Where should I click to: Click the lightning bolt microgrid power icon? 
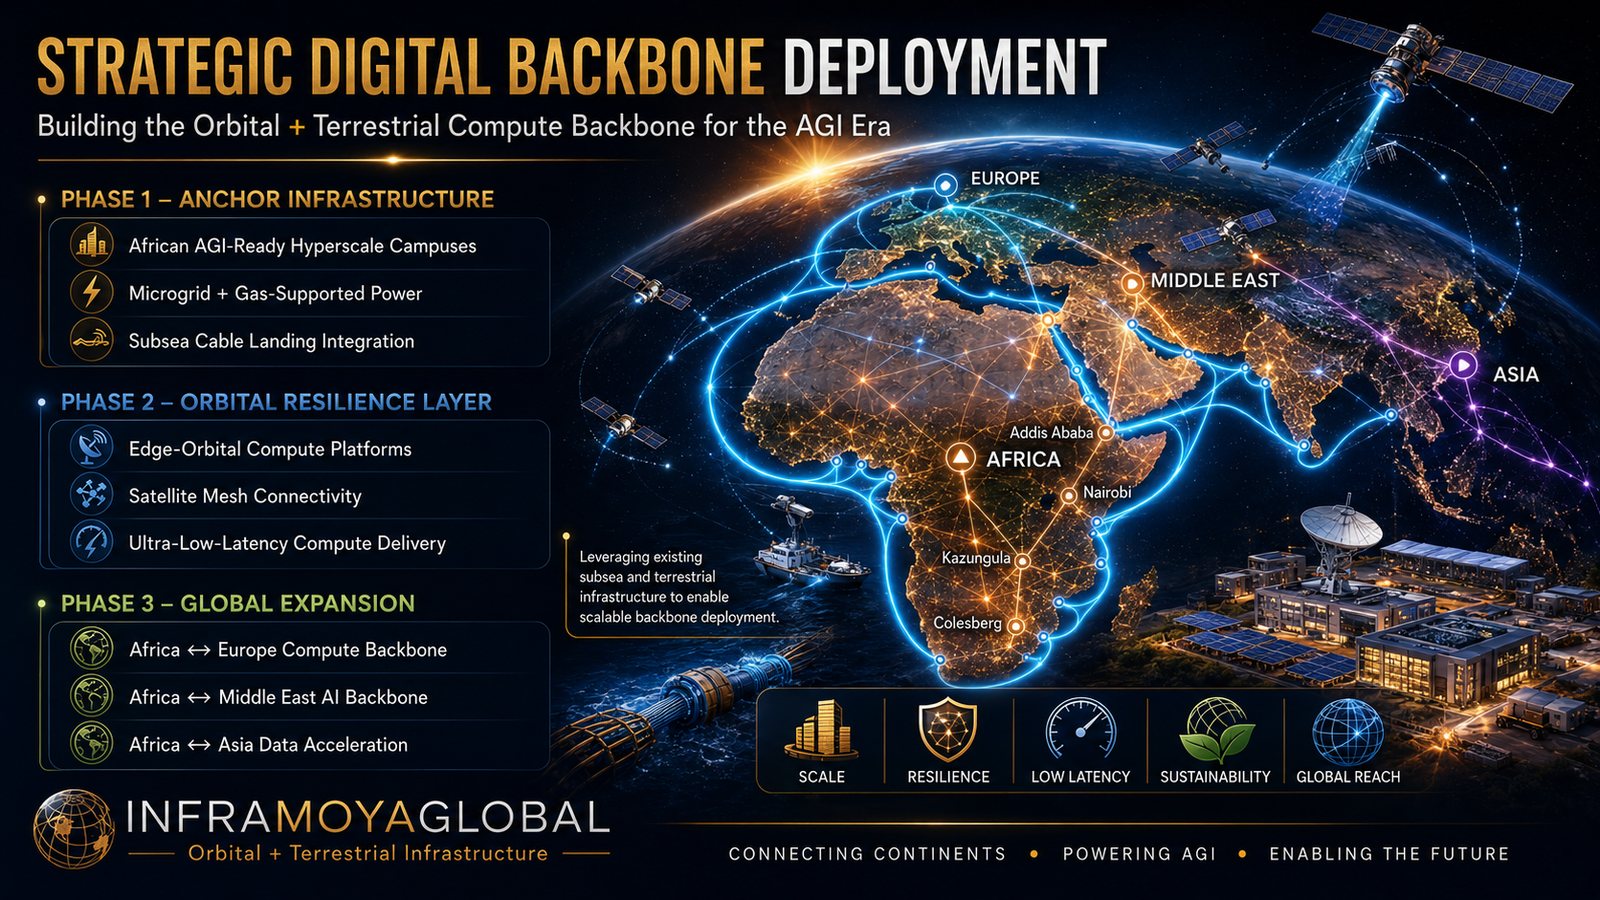[92, 292]
